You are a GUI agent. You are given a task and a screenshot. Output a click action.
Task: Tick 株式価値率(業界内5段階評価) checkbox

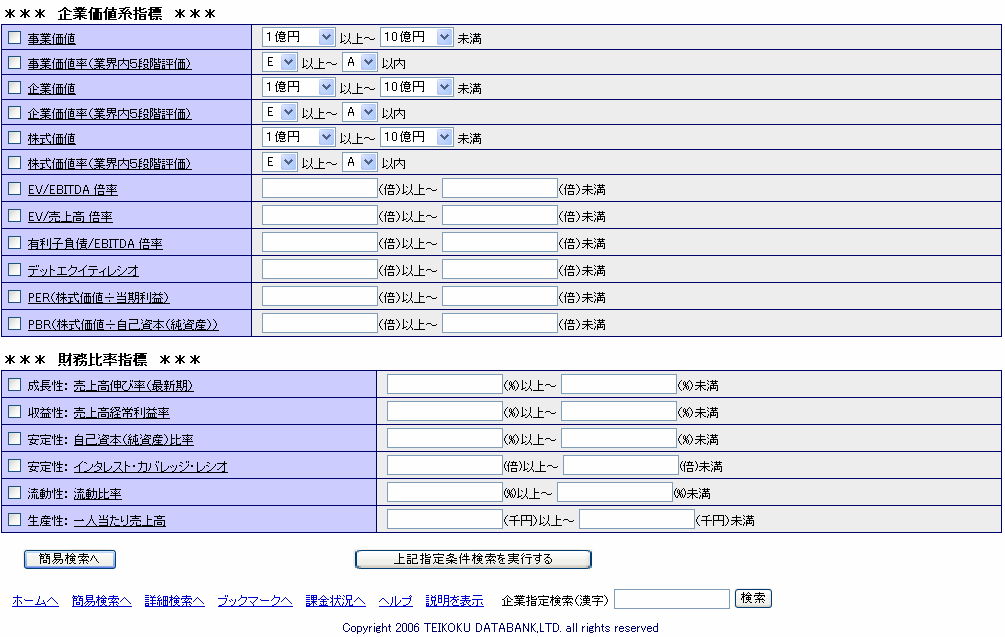[x=14, y=163]
